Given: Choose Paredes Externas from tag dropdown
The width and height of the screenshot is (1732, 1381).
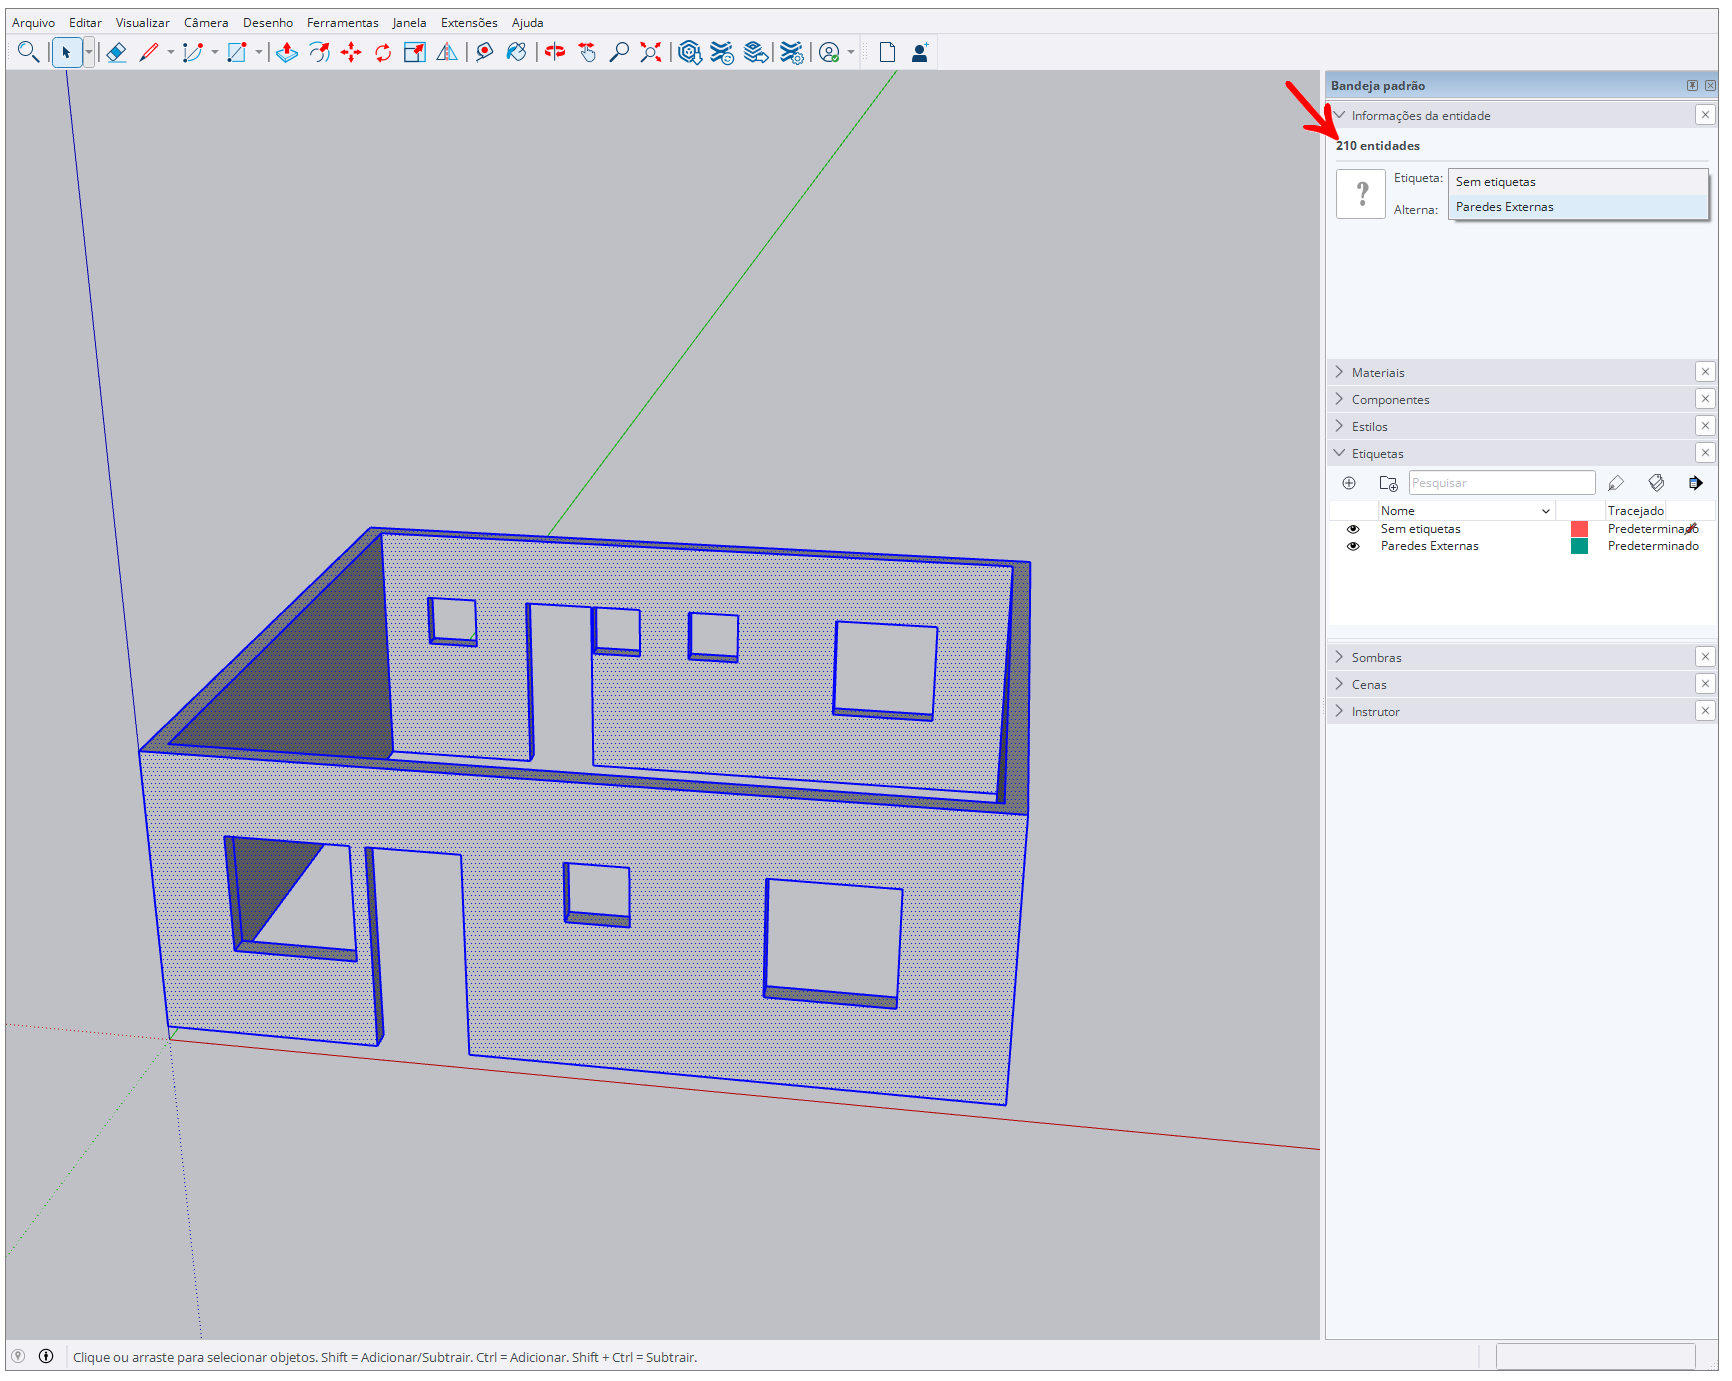Looking at the screenshot, I should (x=1504, y=207).
